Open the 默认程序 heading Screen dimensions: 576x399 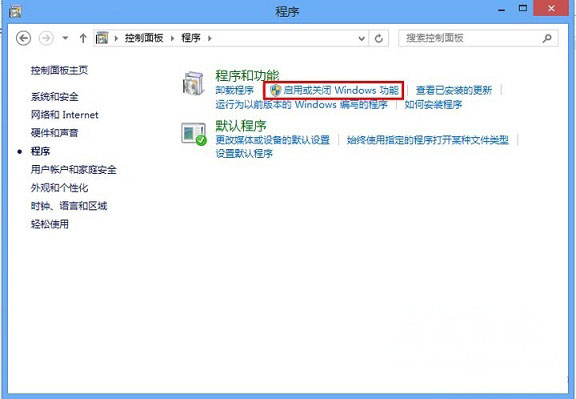tap(241, 126)
